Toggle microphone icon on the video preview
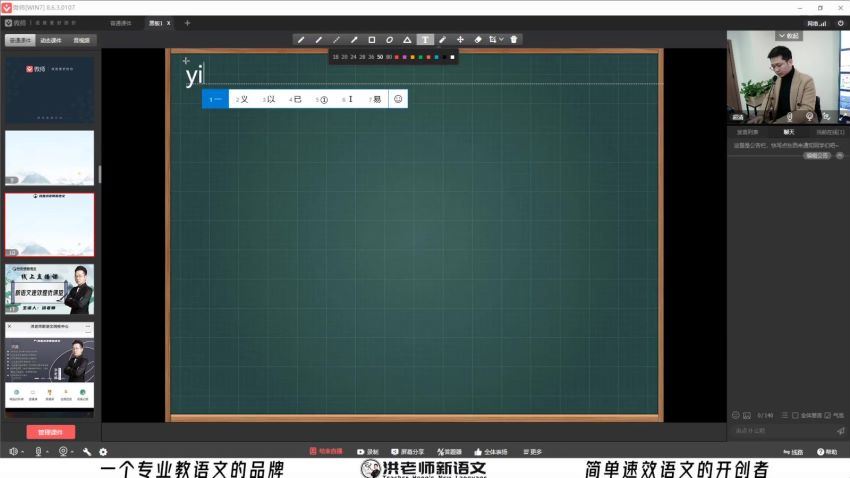850x478 pixels. pyautogui.click(x=789, y=117)
